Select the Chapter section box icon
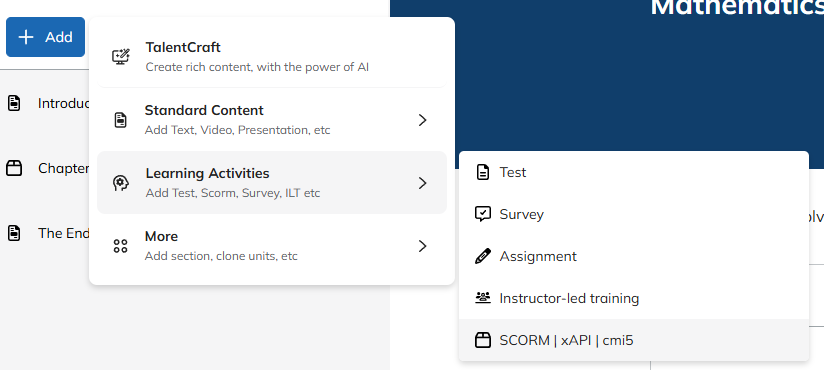The height and width of the screenshot is (370, 824). (x=14, y=168)
